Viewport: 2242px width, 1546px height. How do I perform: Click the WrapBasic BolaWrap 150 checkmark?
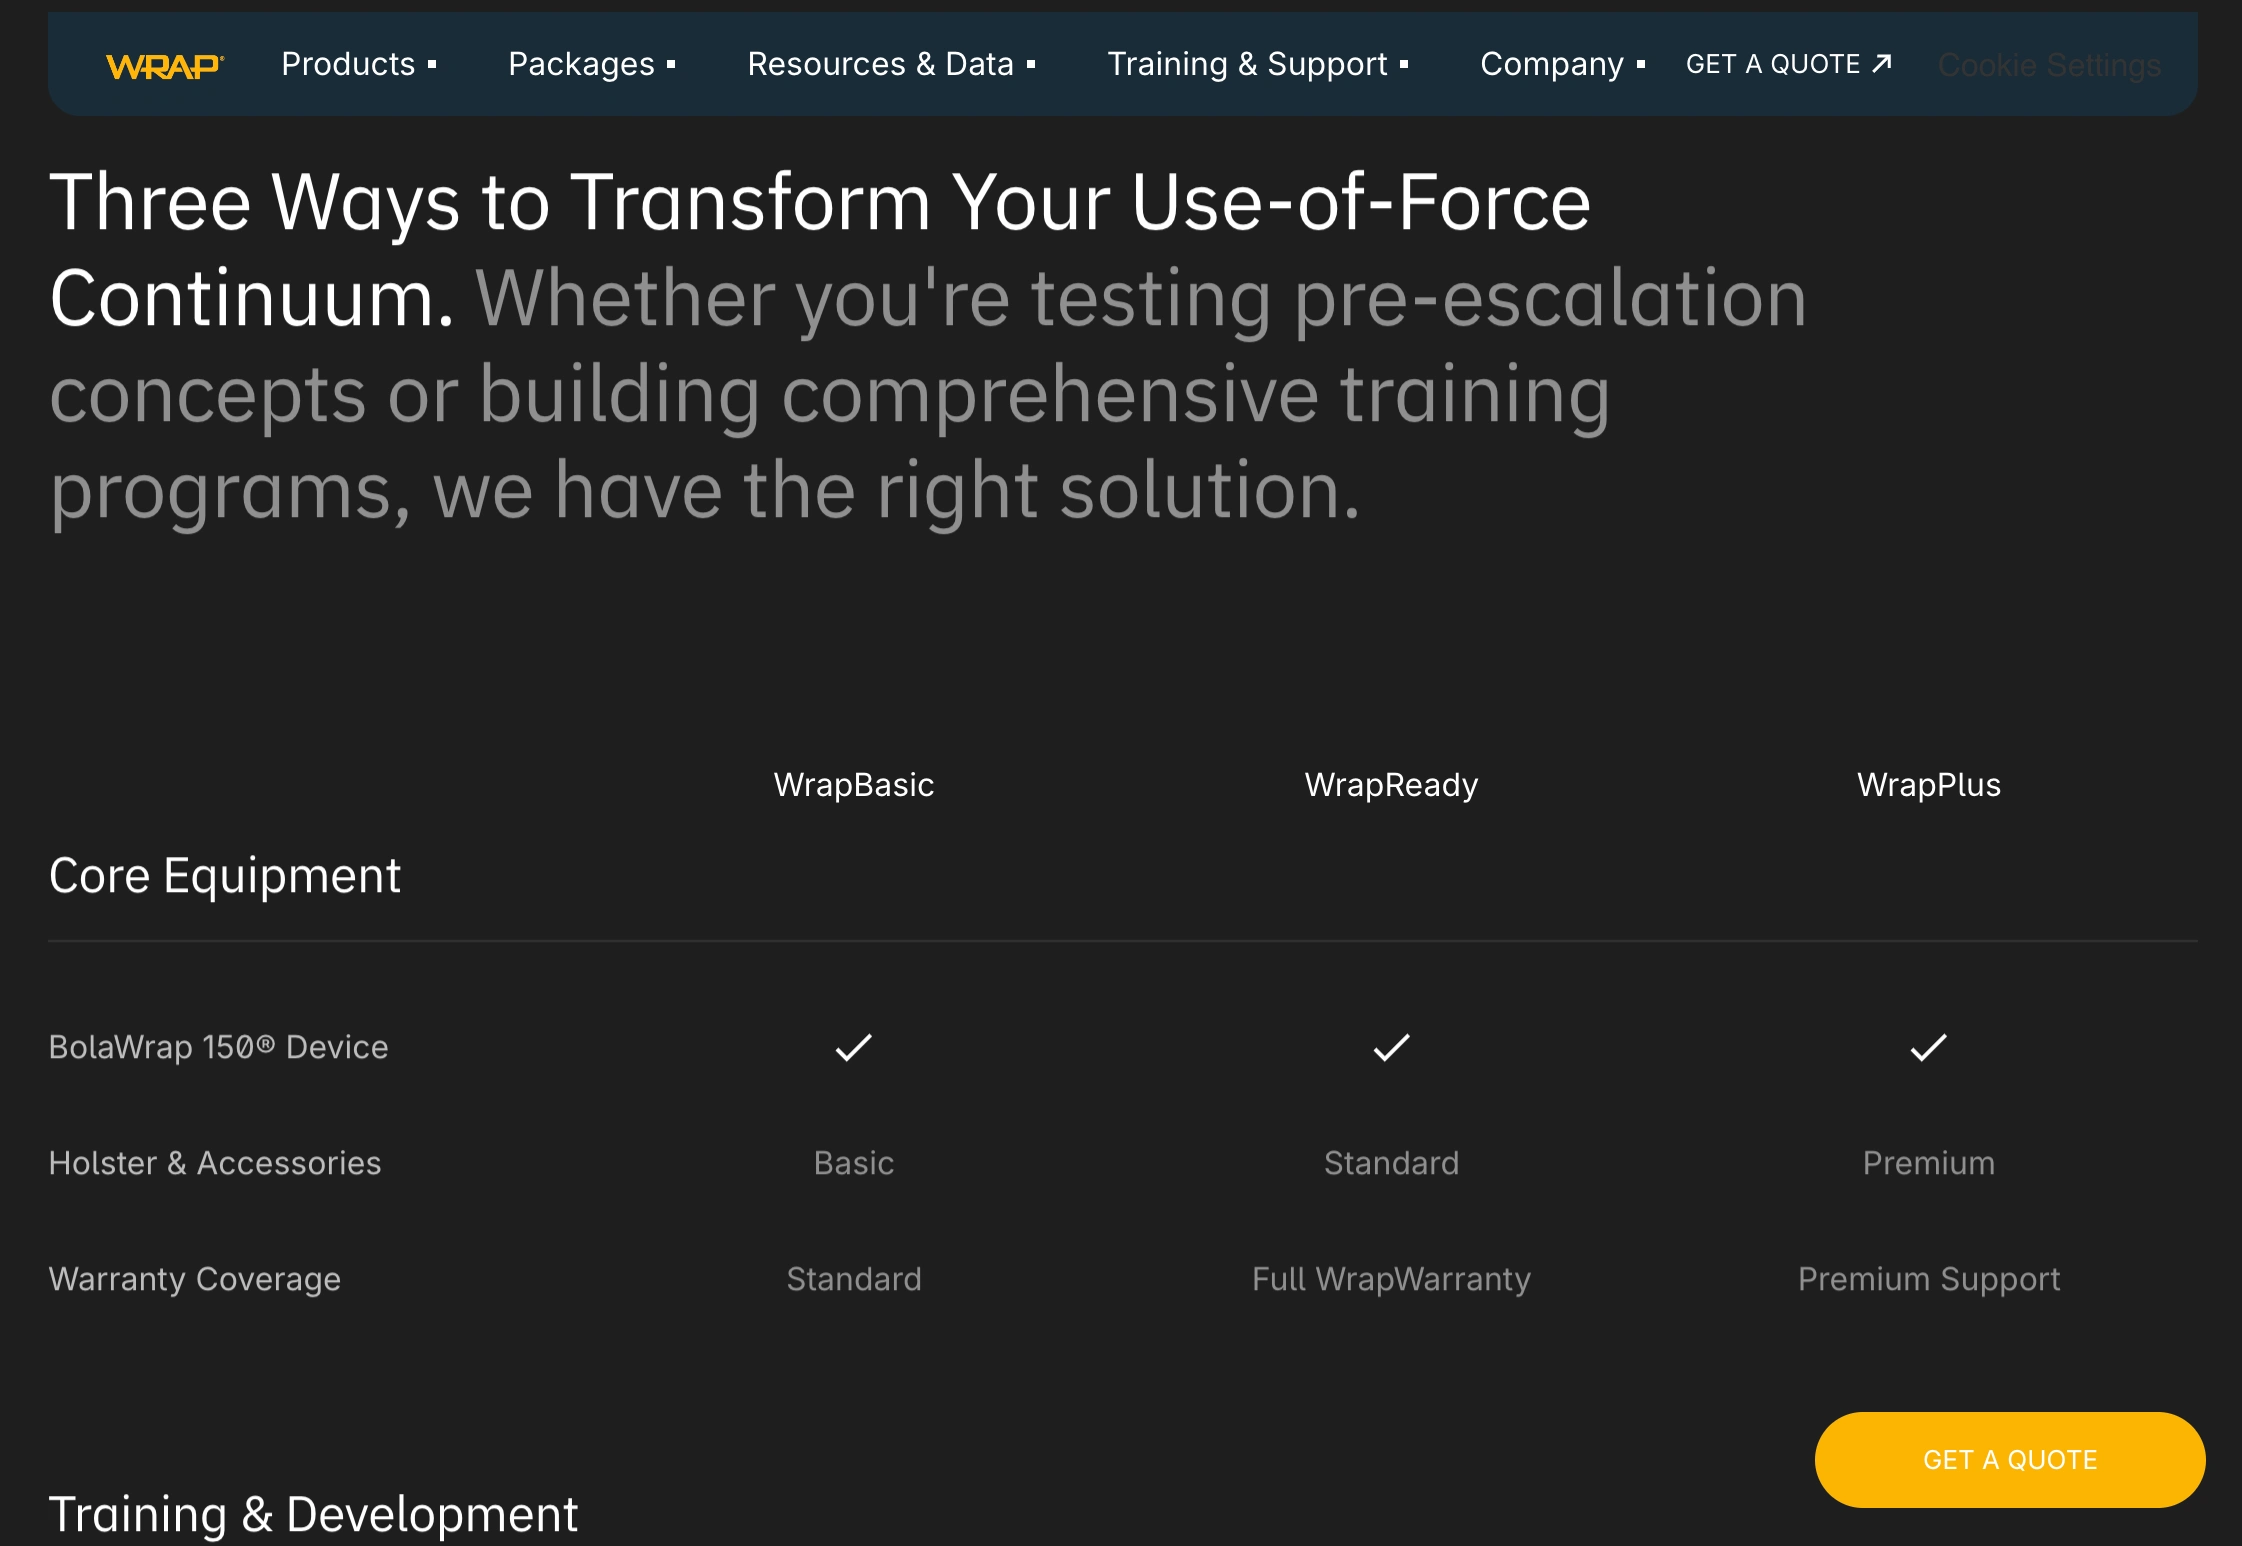coord(854,1047)
